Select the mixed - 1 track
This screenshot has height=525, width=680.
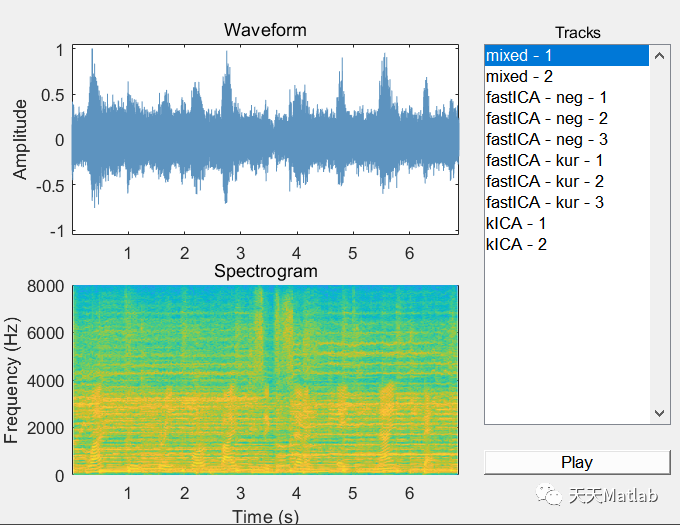point(566,55)
